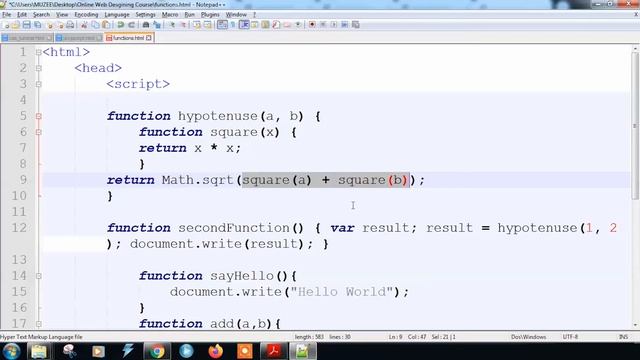This screenshot has width=640, height=360.
Task: Paste from clipboard using the Paste icon
Action: point(106,25)
